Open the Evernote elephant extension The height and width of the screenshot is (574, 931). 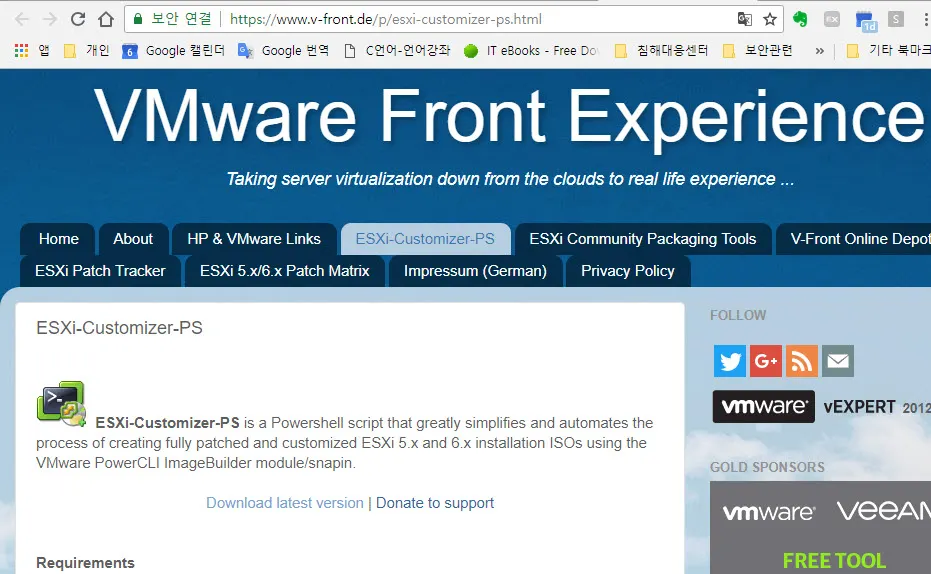point(800,19)
